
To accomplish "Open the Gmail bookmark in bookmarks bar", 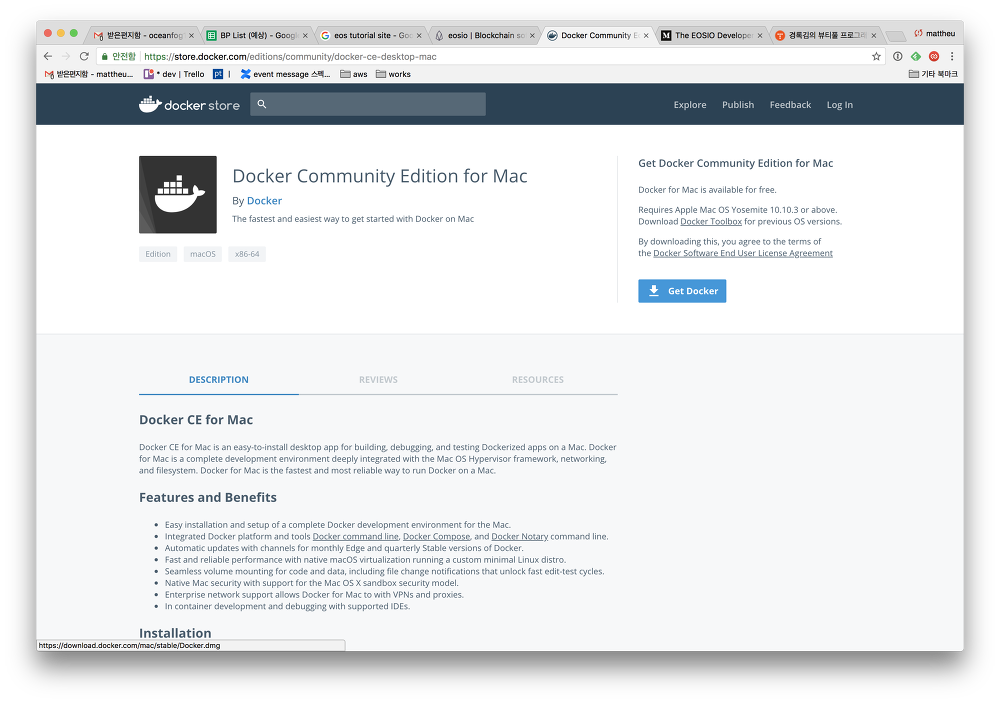I will pos(89,74).
